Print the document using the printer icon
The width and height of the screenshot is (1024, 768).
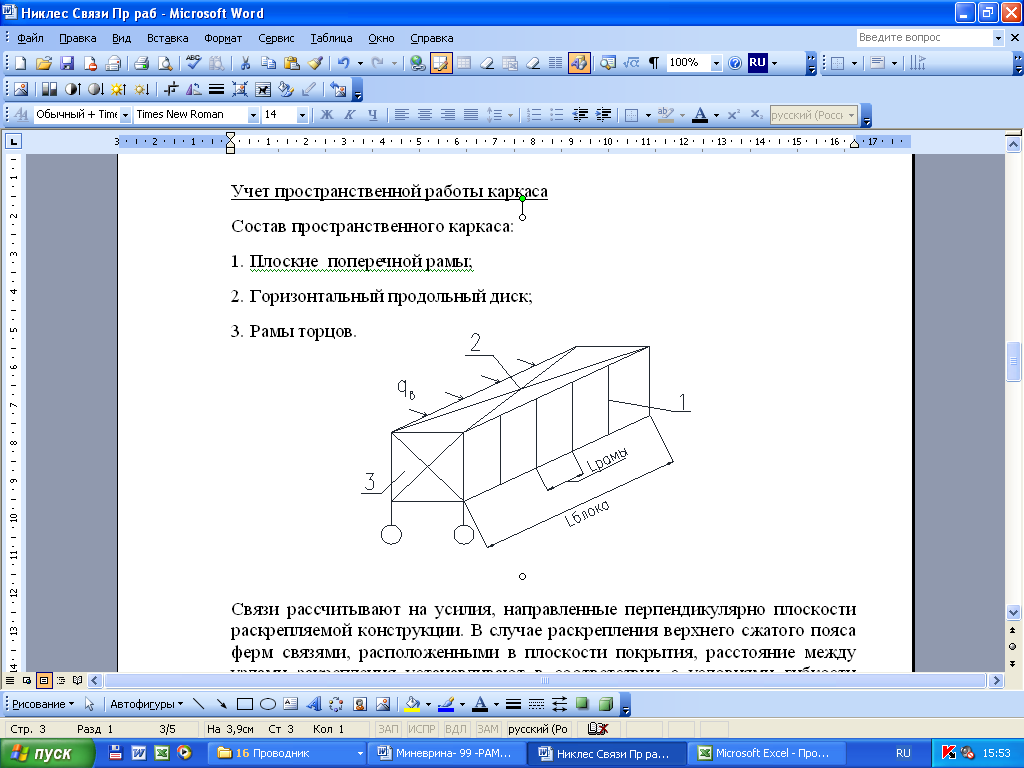[142, 63]
